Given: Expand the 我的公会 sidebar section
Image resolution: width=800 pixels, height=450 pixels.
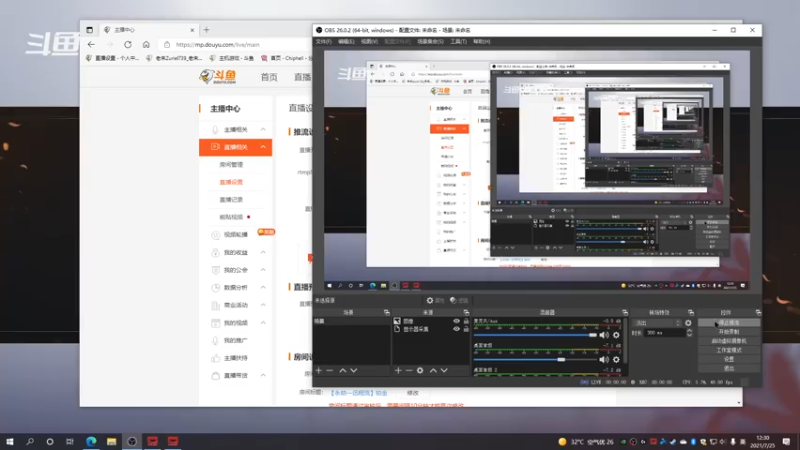Looking at the screenshot, I should coord(263,270).
